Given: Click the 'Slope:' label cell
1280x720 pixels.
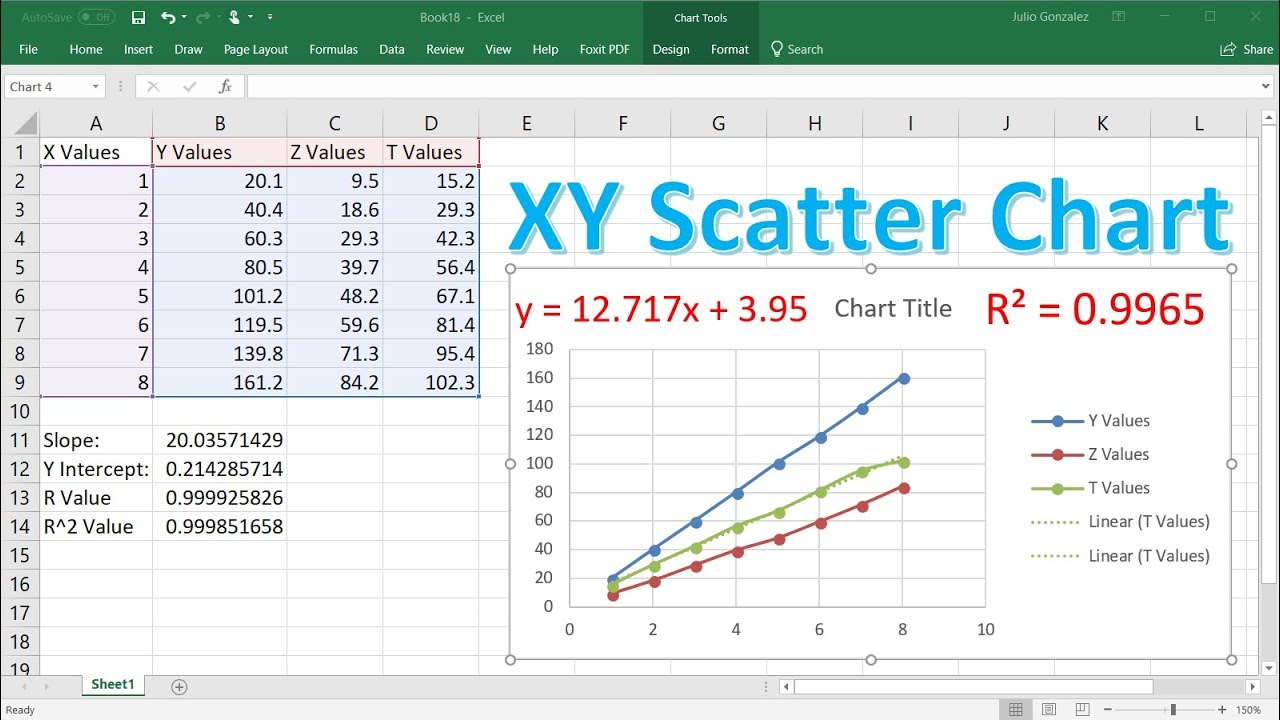Looking at the screenshot, I should tap(96, 440).
